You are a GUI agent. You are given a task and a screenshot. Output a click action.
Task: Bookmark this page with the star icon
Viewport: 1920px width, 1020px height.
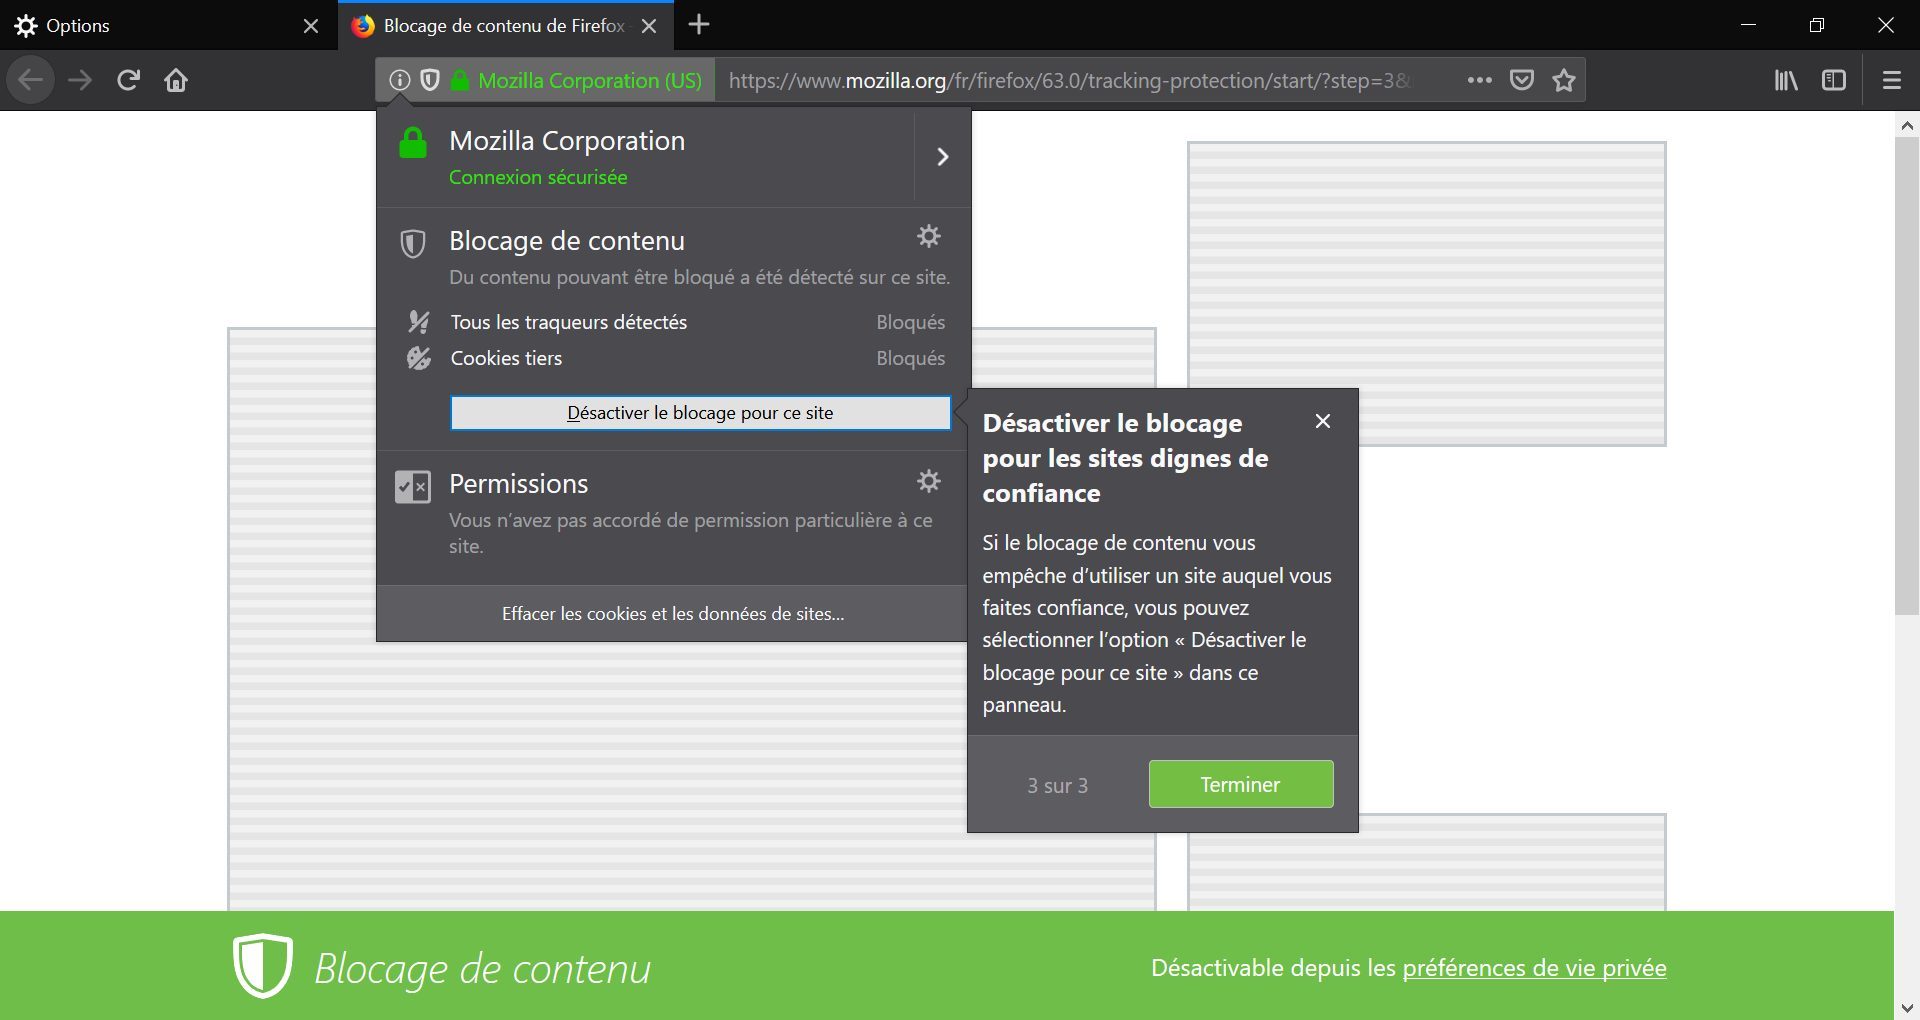tap(1564, 80)
